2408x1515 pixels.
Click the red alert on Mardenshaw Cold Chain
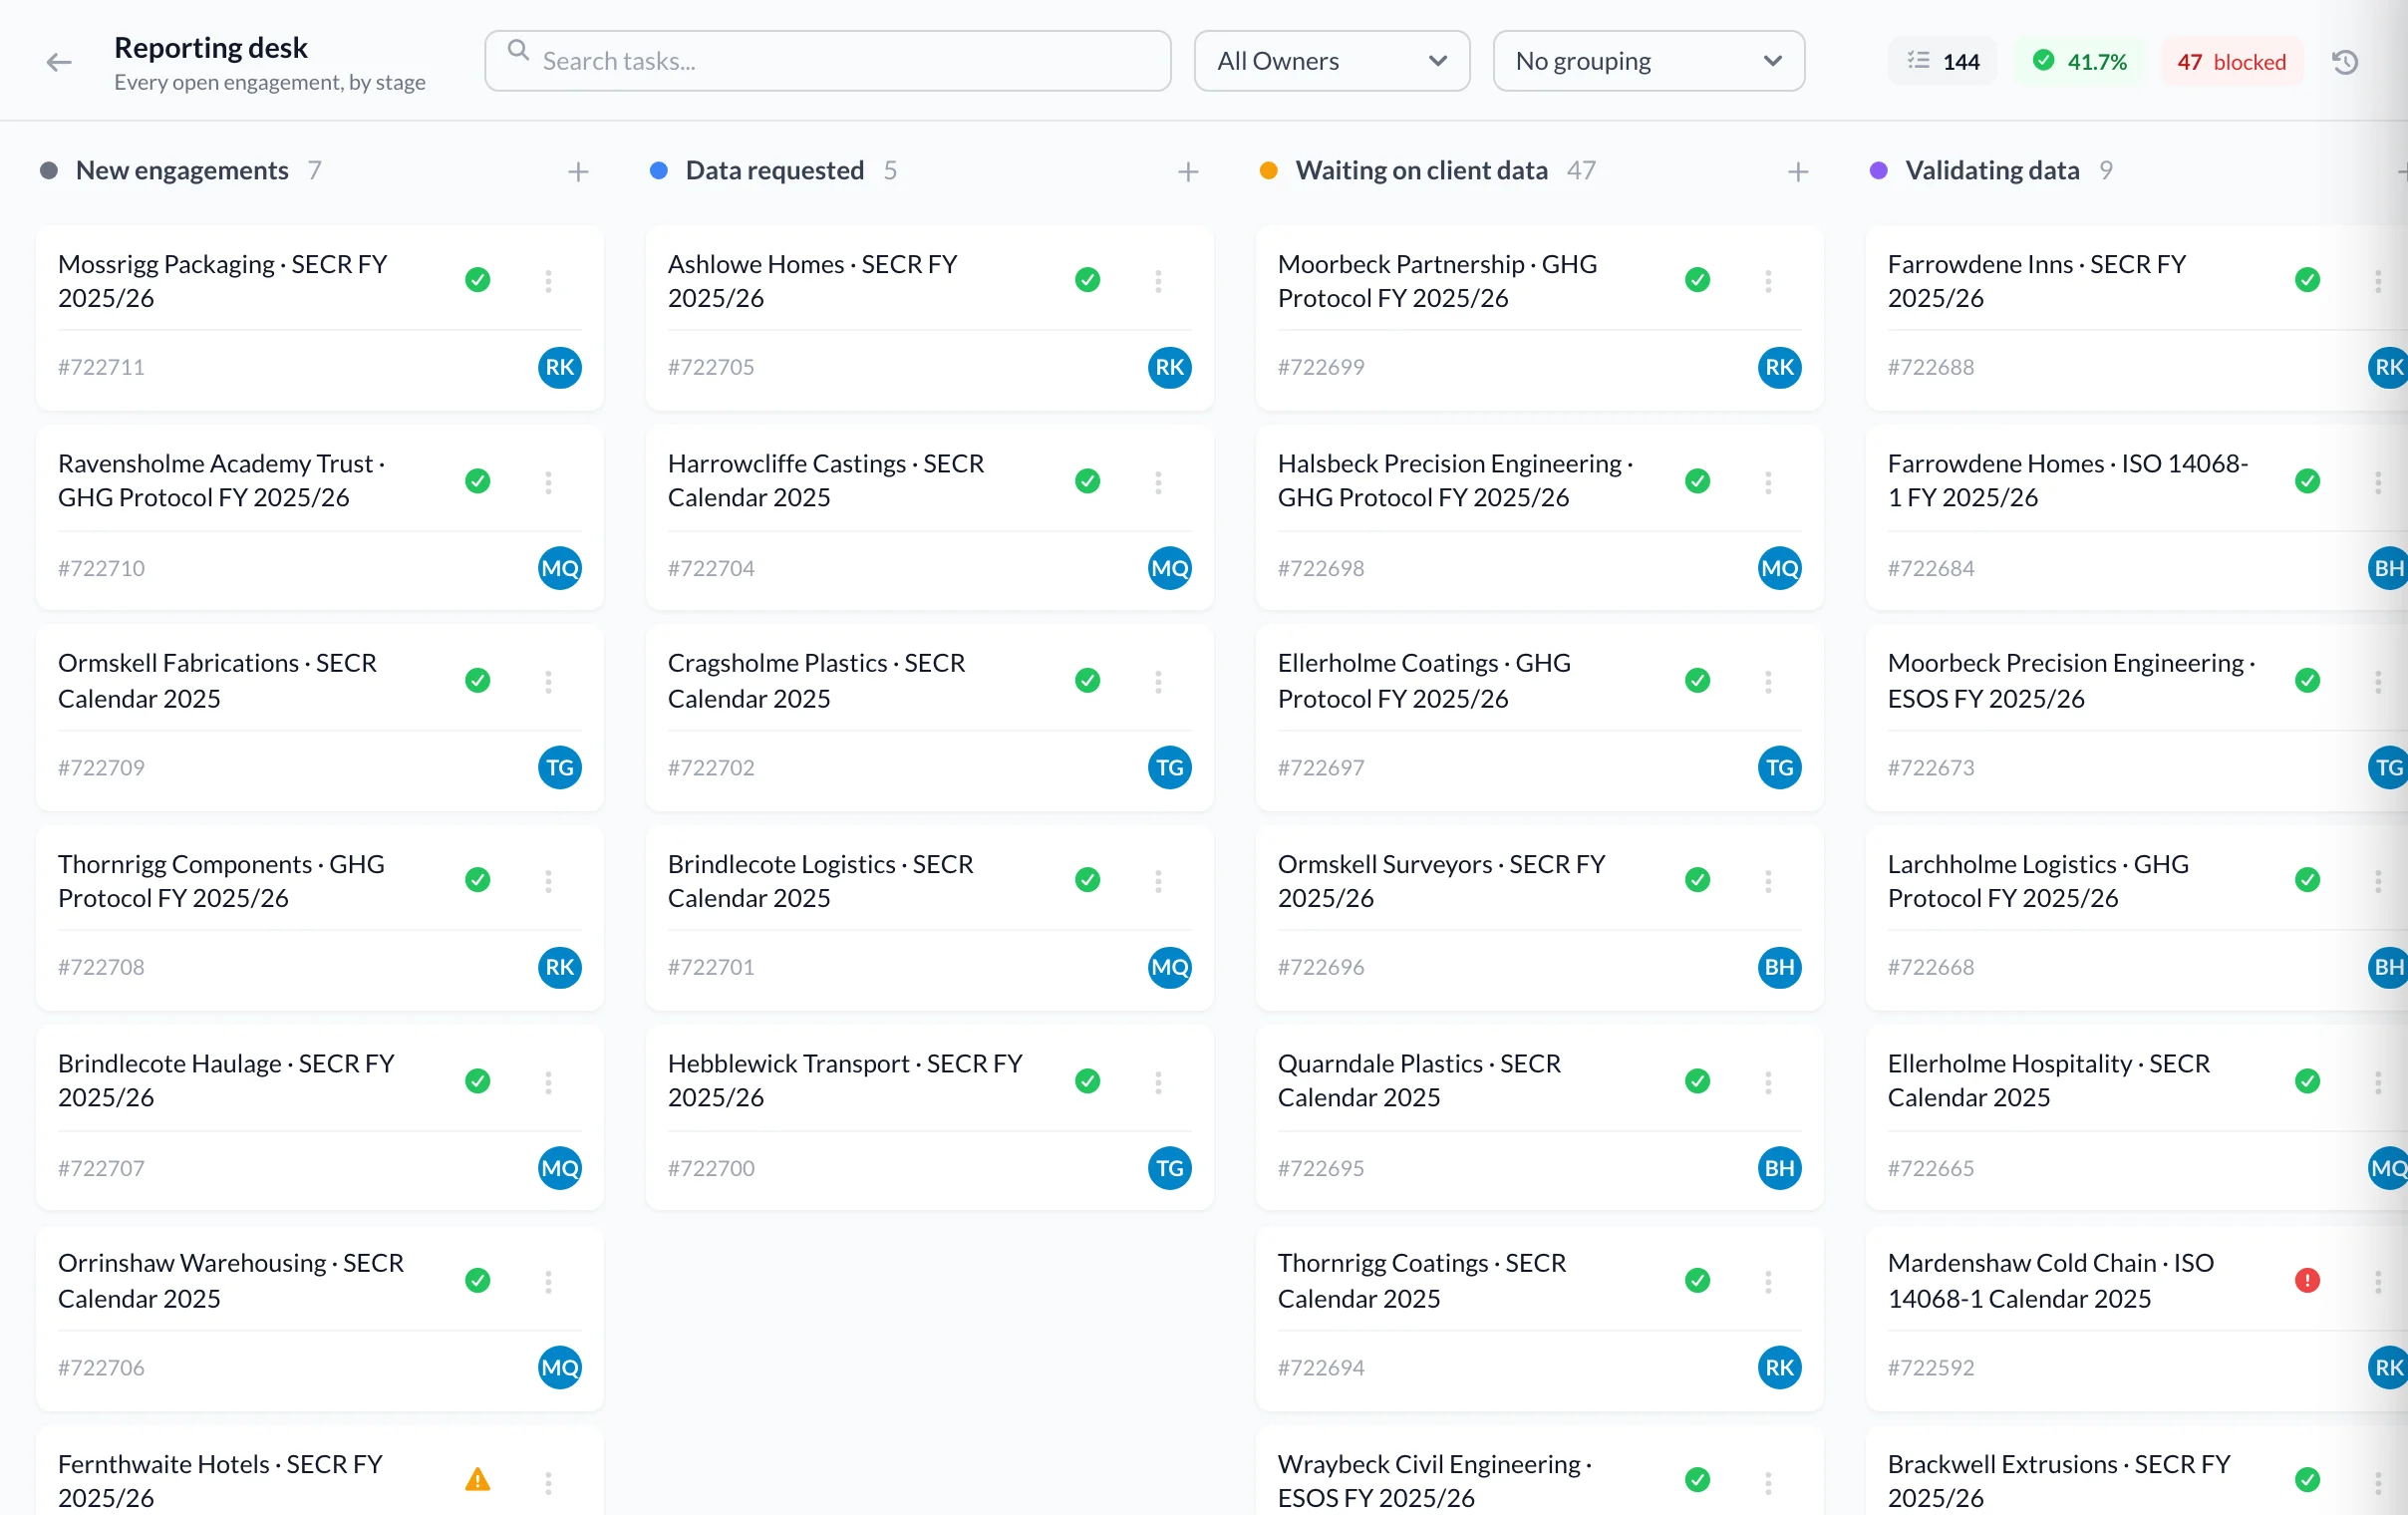pos(2307,1280)
